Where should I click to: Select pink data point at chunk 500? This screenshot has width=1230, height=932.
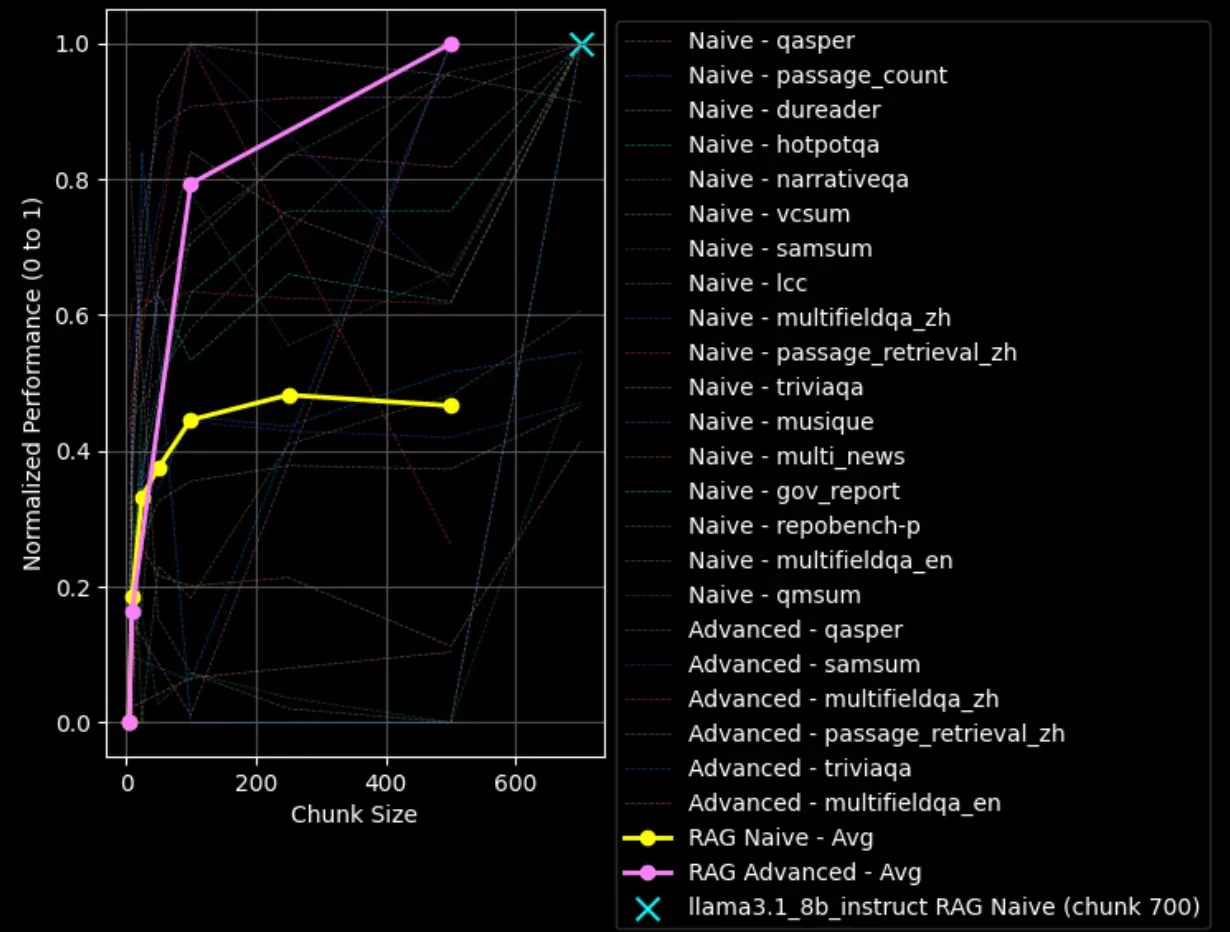(451, 44)
